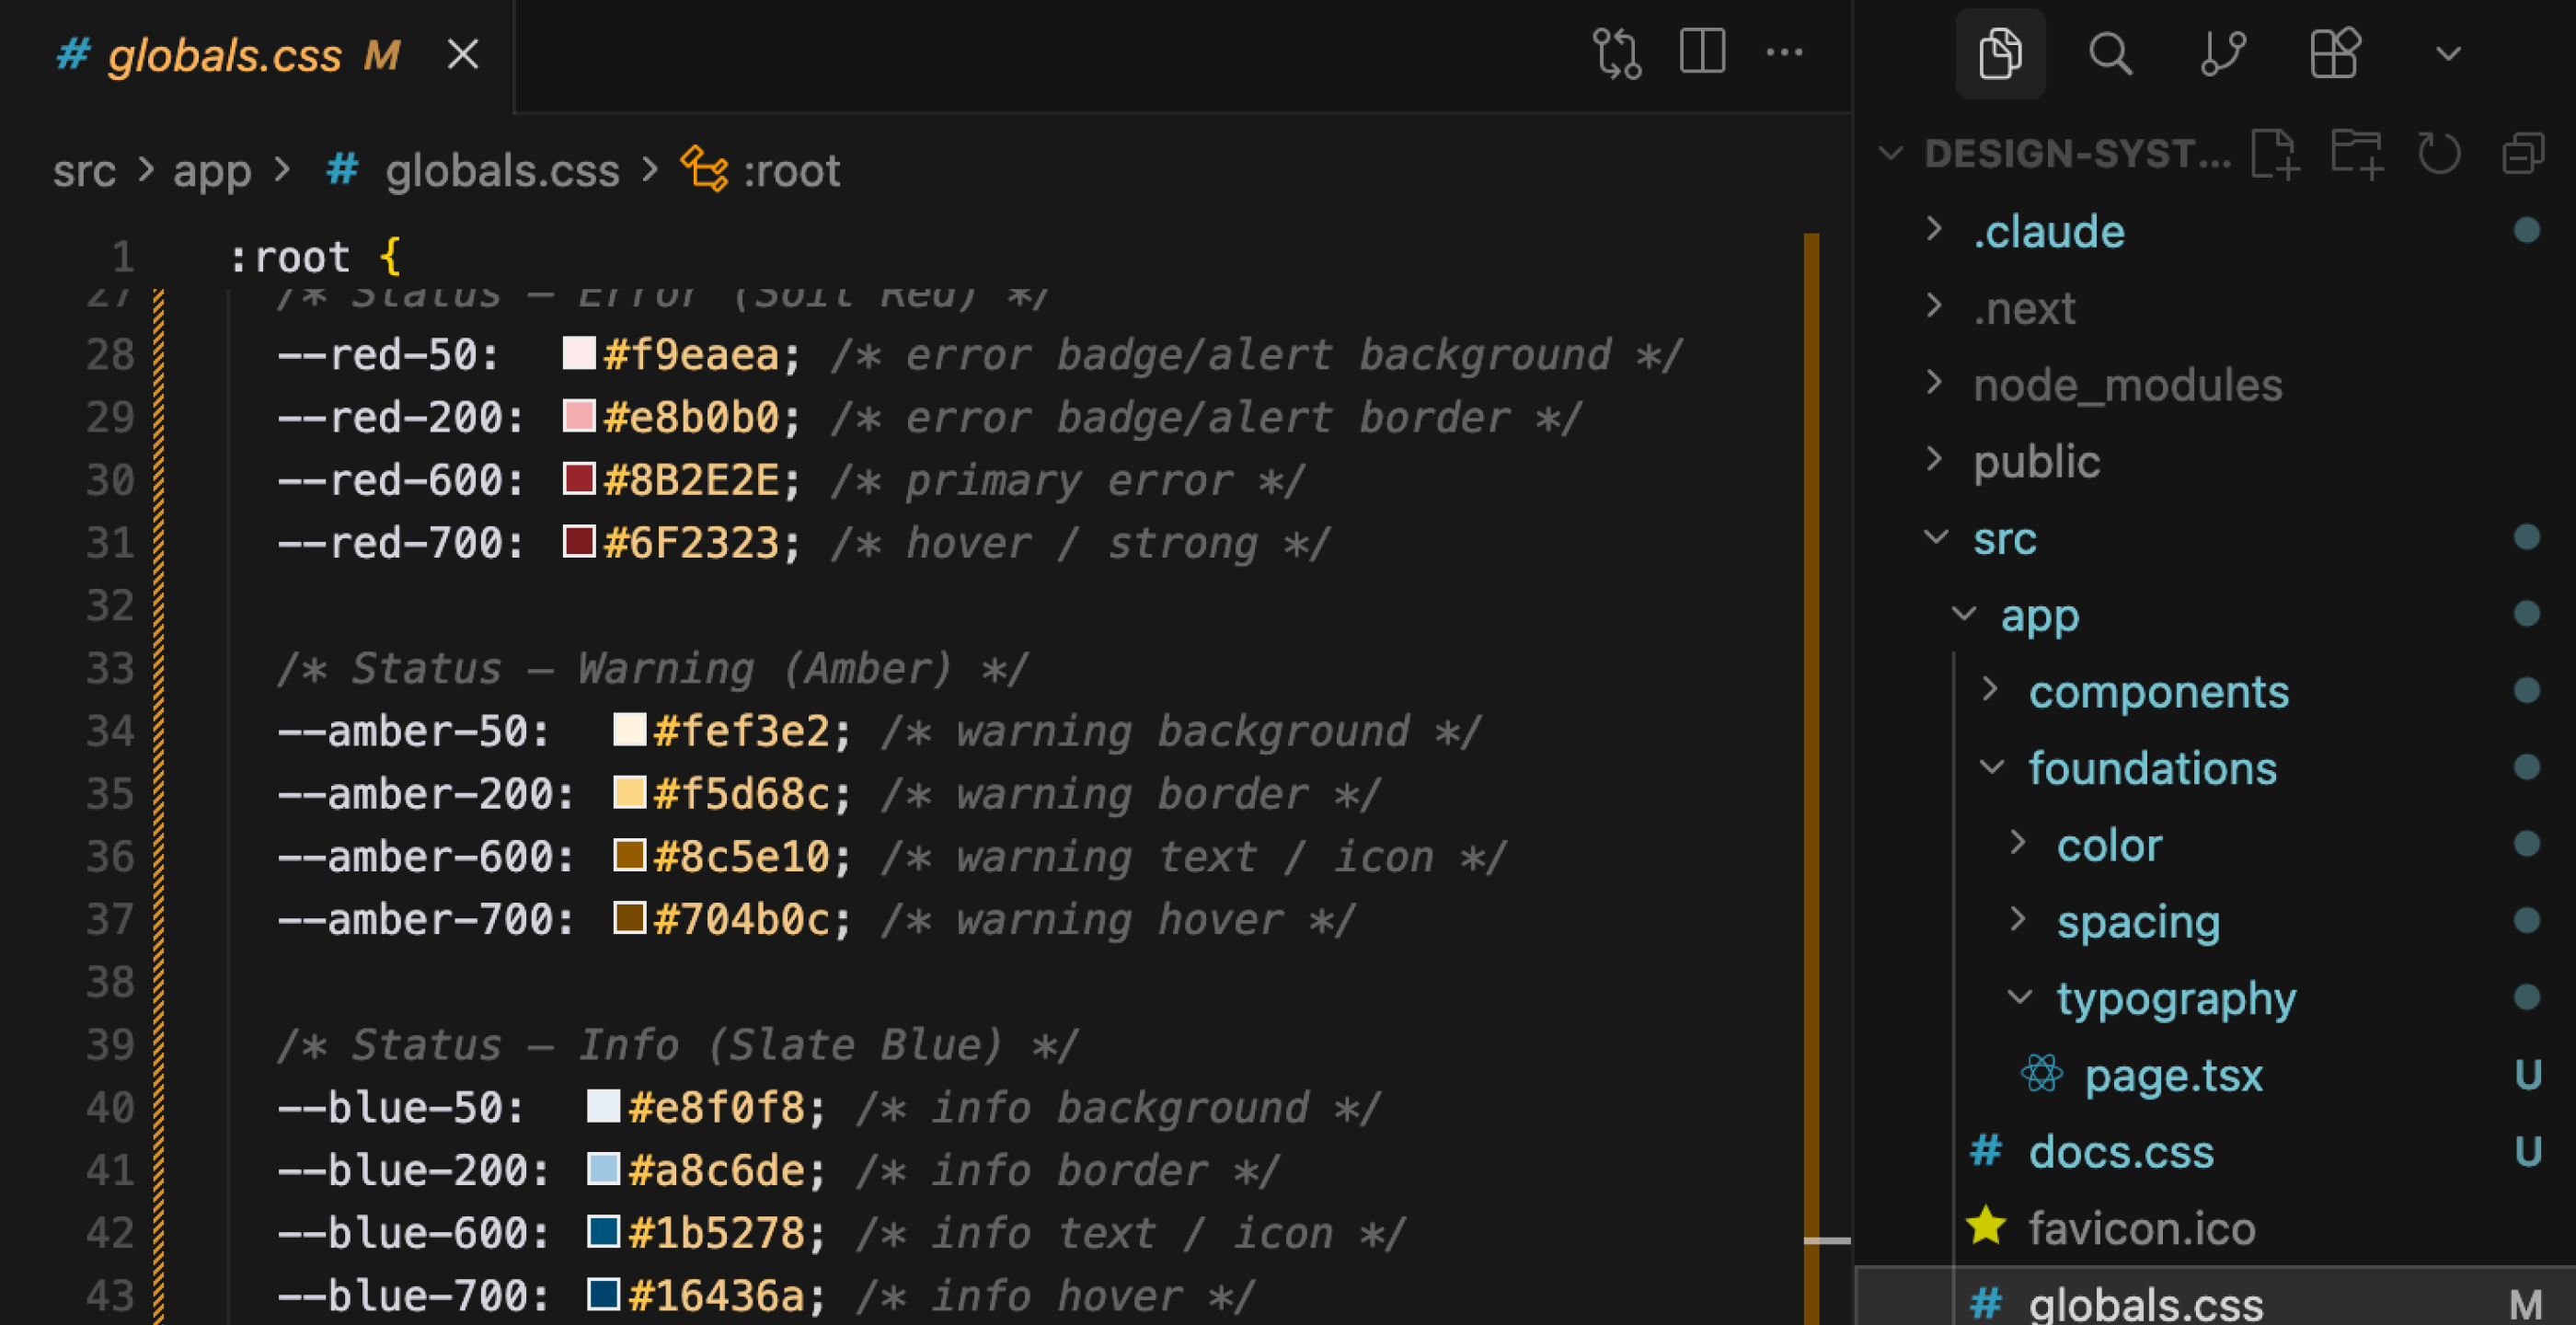
Task: Open color picker for #8c5e10 swatch
Action: (x=629, y=855)
